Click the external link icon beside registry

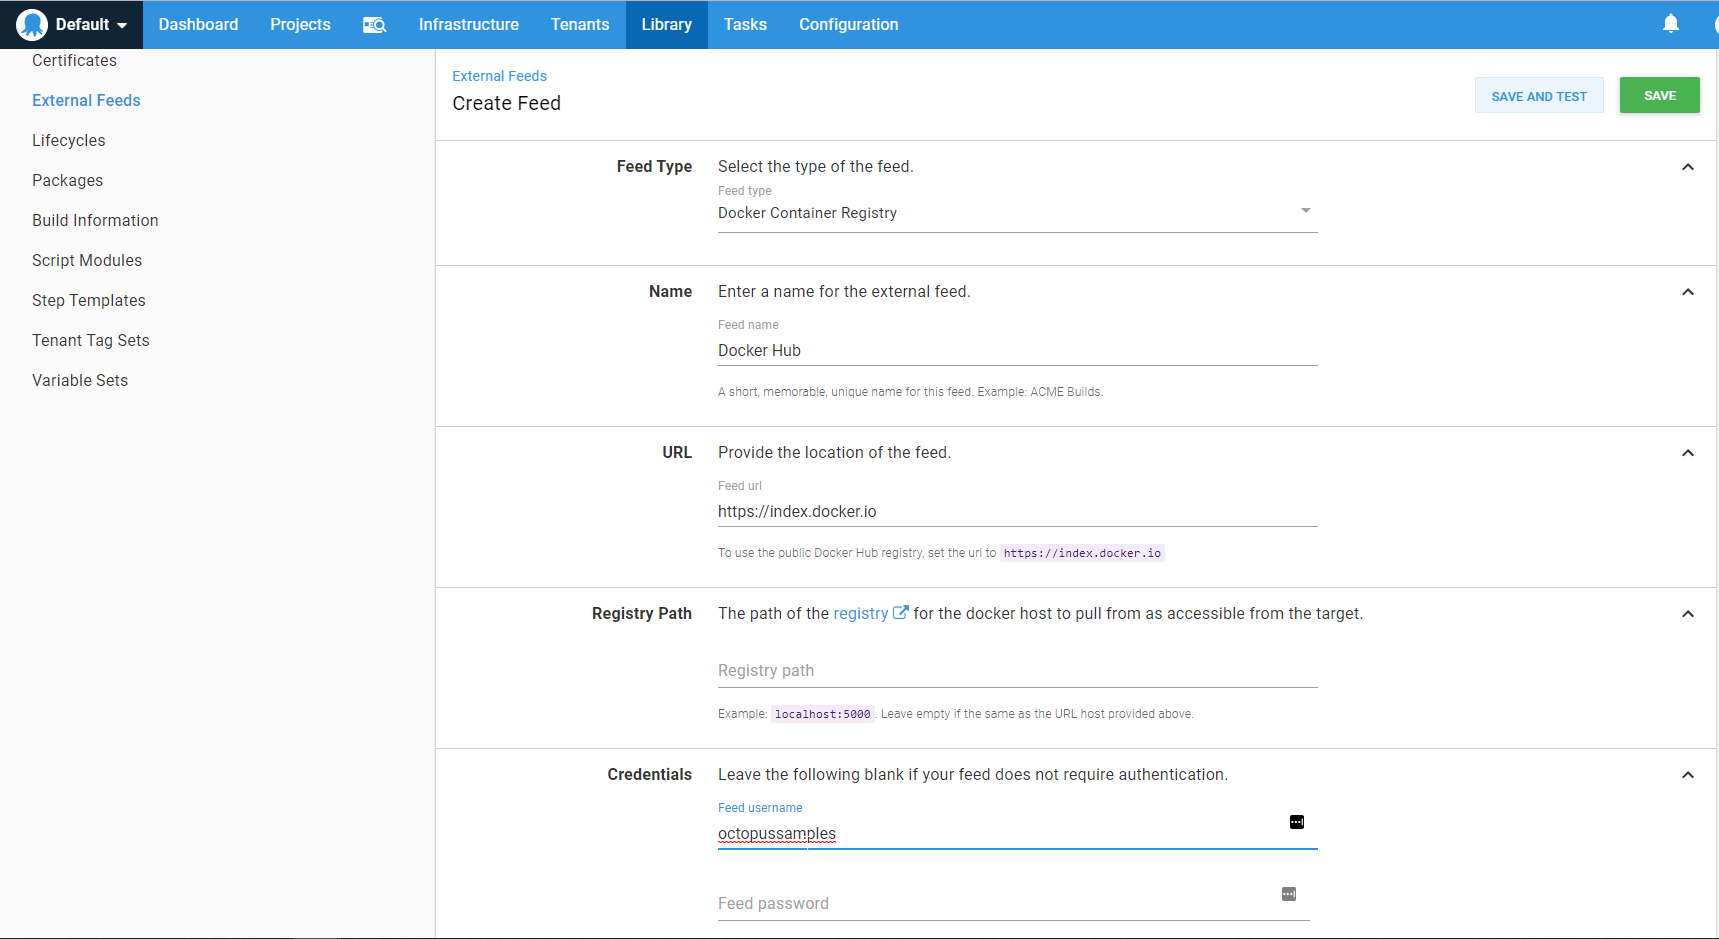900,613
